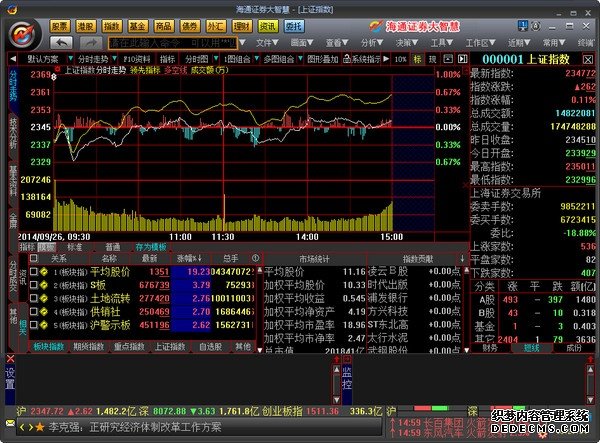Click scroll-up arrow of sector table scrollbar
Screen dimensions: 600x443
[x=260, y=270]
